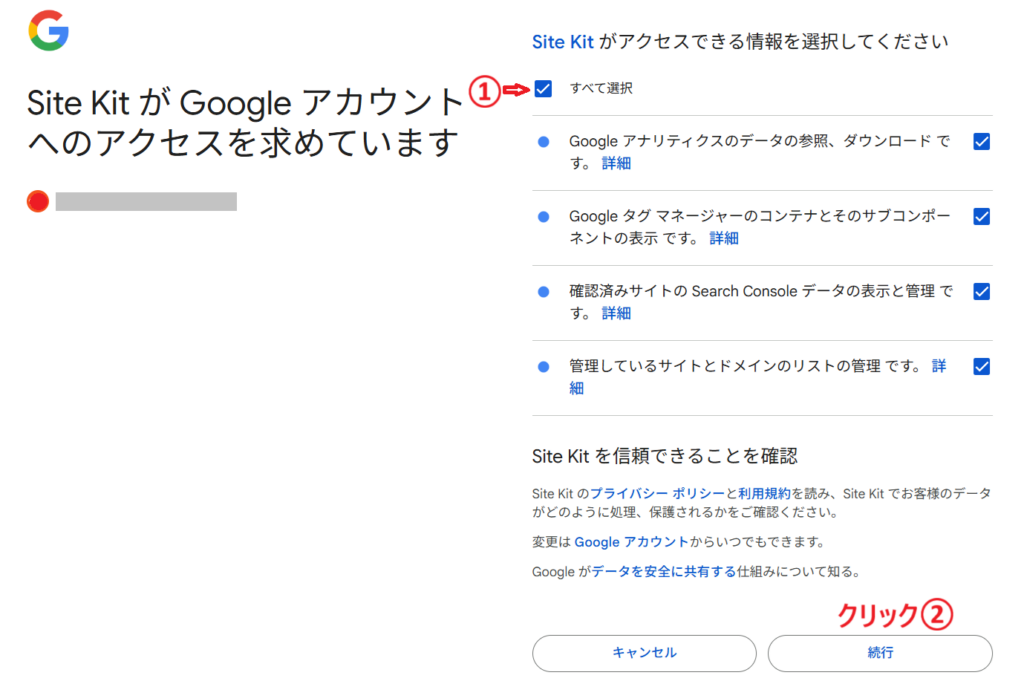The width and height of the screenshot is (1024, 681).
Task: Toggle the Search Console データ permission checkbox
Action: pos(981,291)
